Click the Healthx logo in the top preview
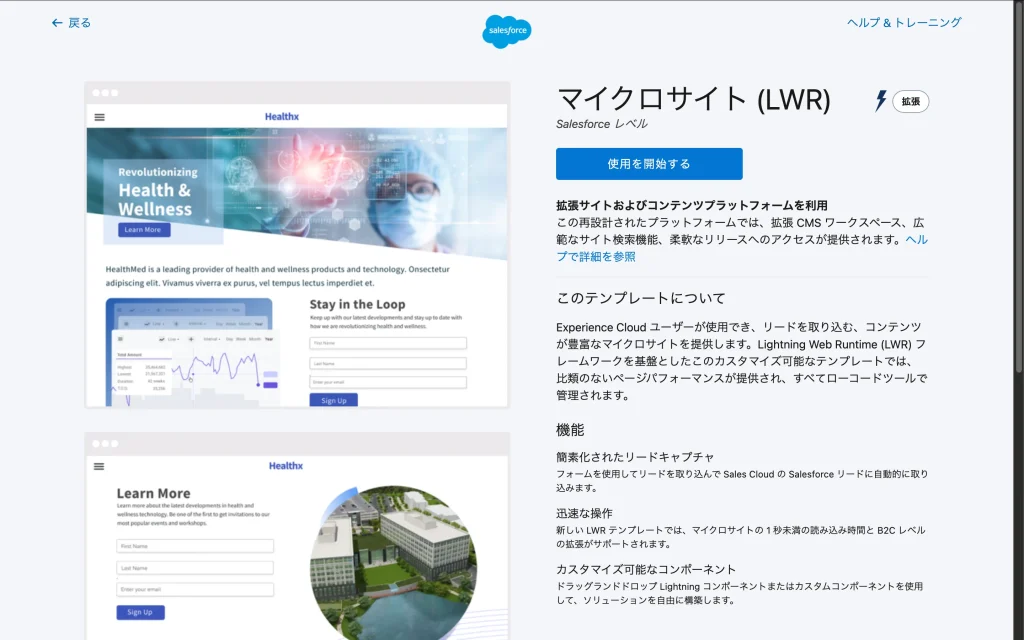The height and width of the screenshot is (640, 1024). point(282,117)
